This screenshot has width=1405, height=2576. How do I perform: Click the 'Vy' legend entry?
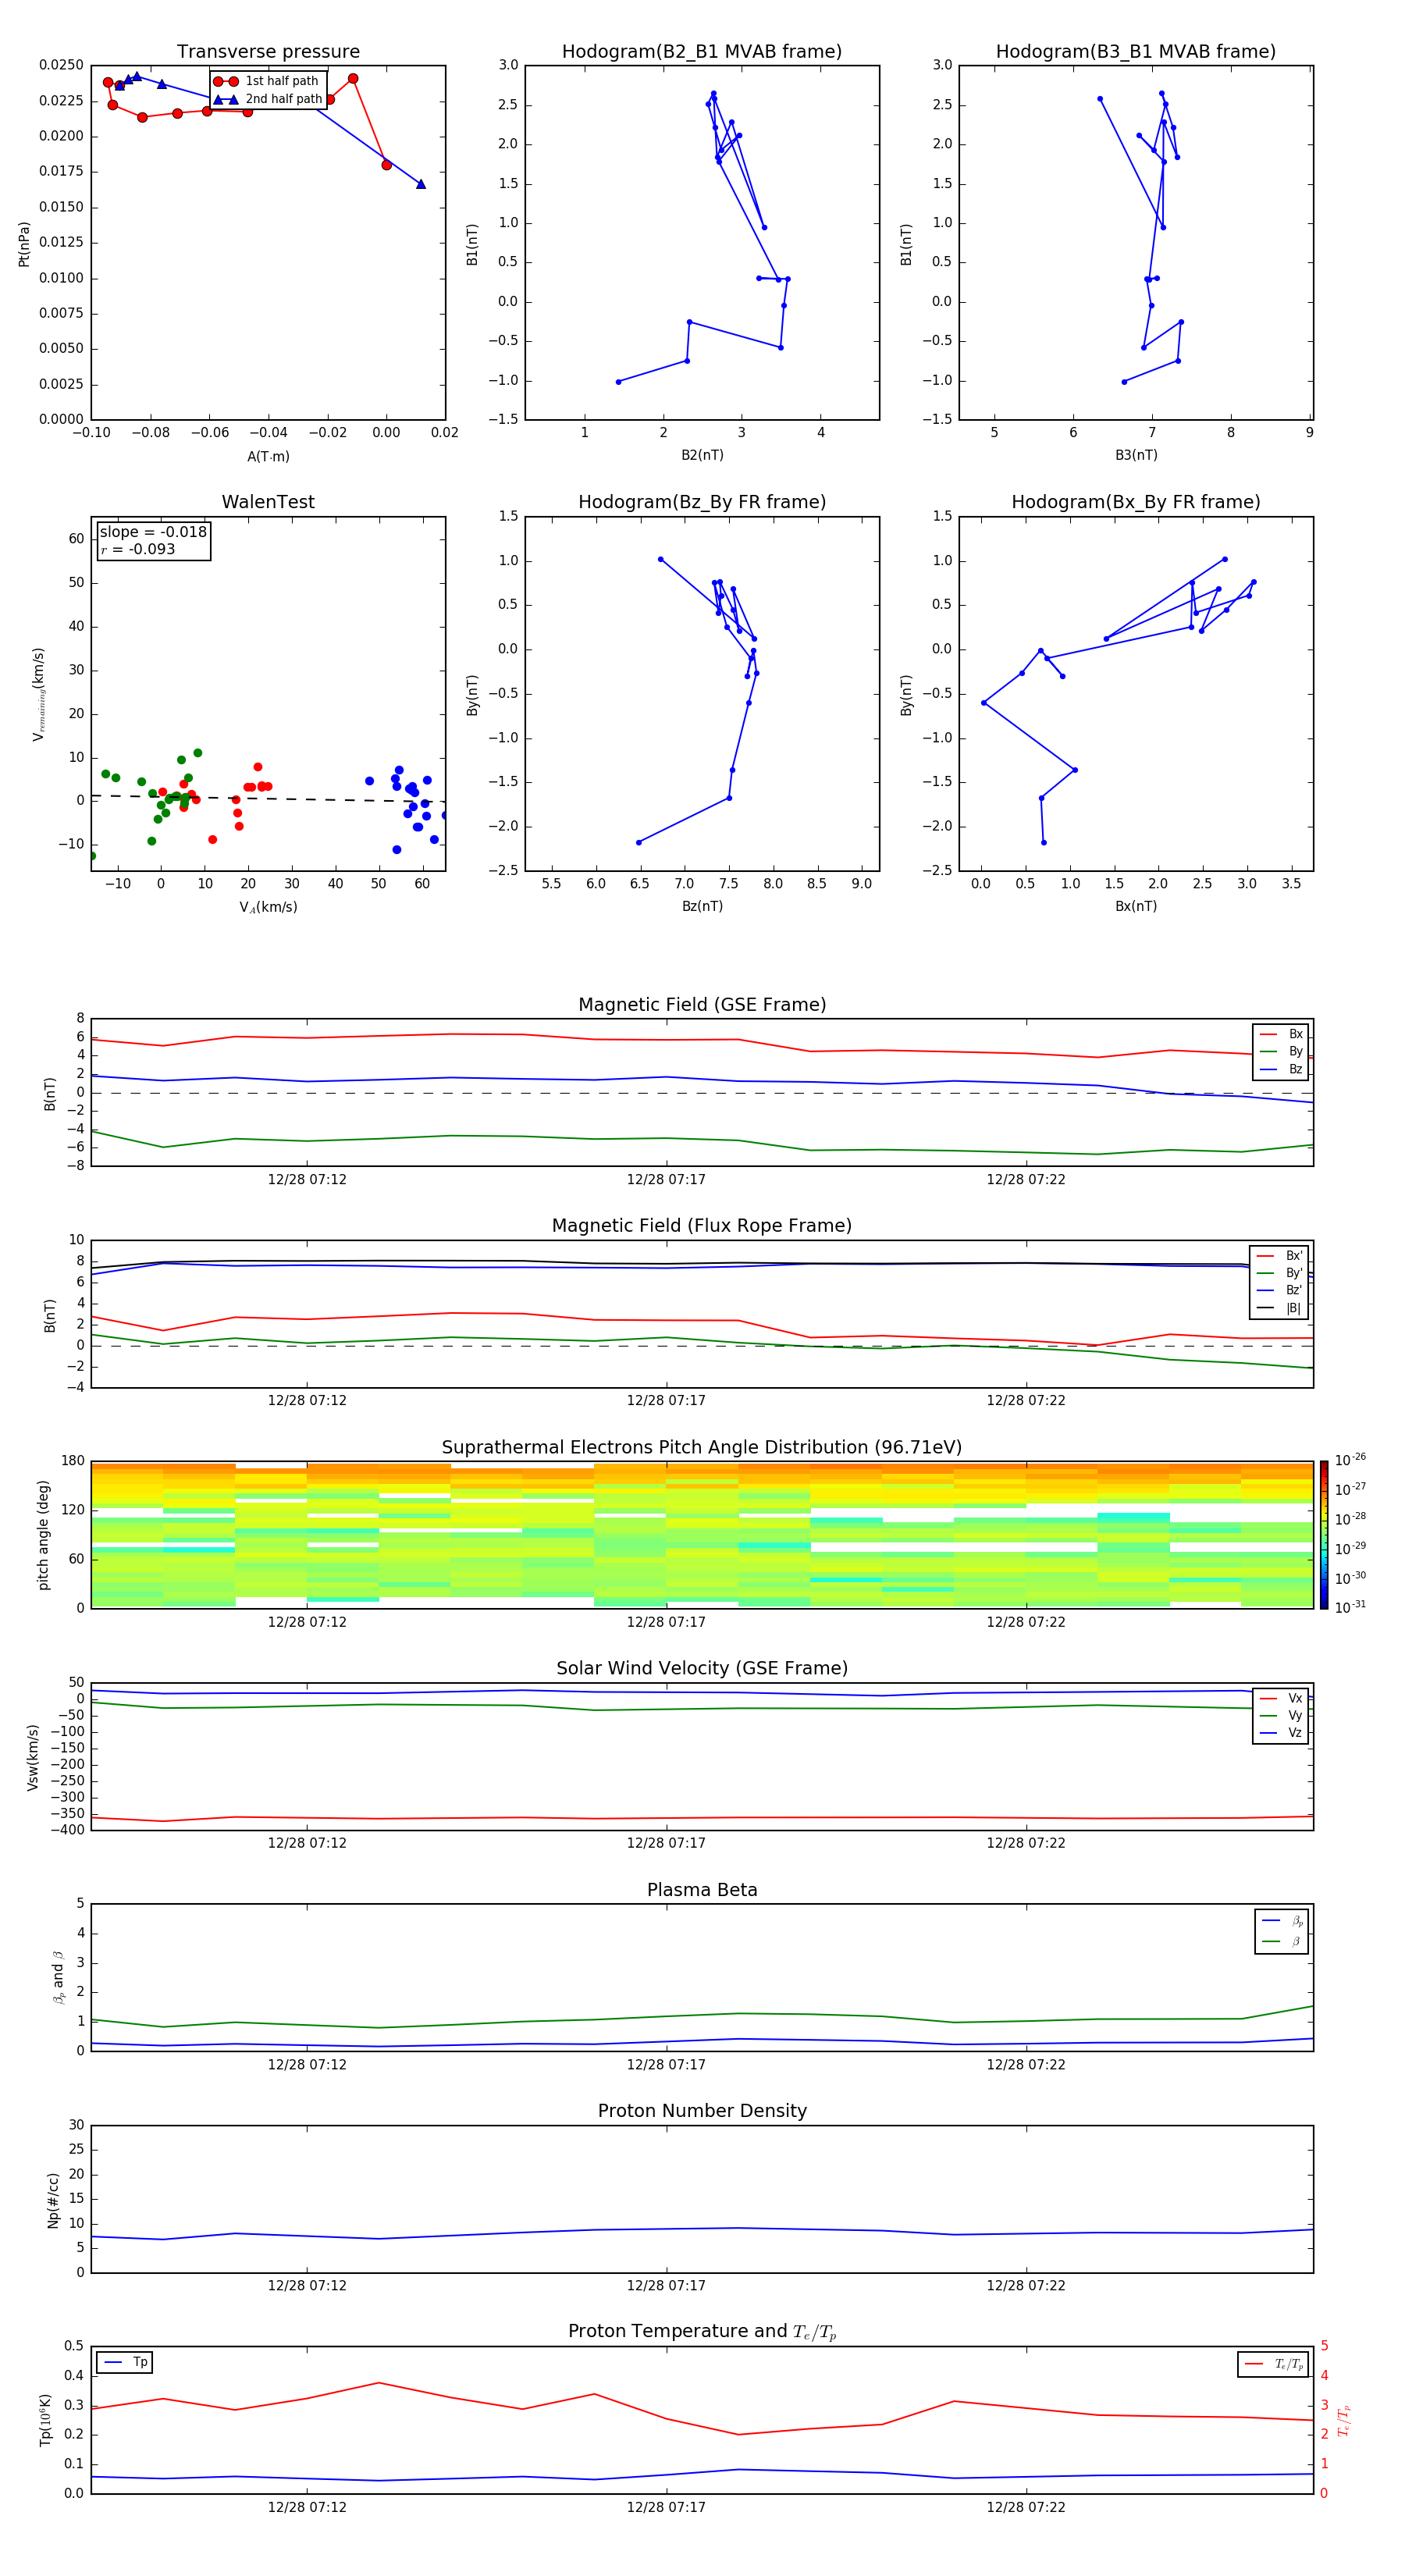1281,1715
